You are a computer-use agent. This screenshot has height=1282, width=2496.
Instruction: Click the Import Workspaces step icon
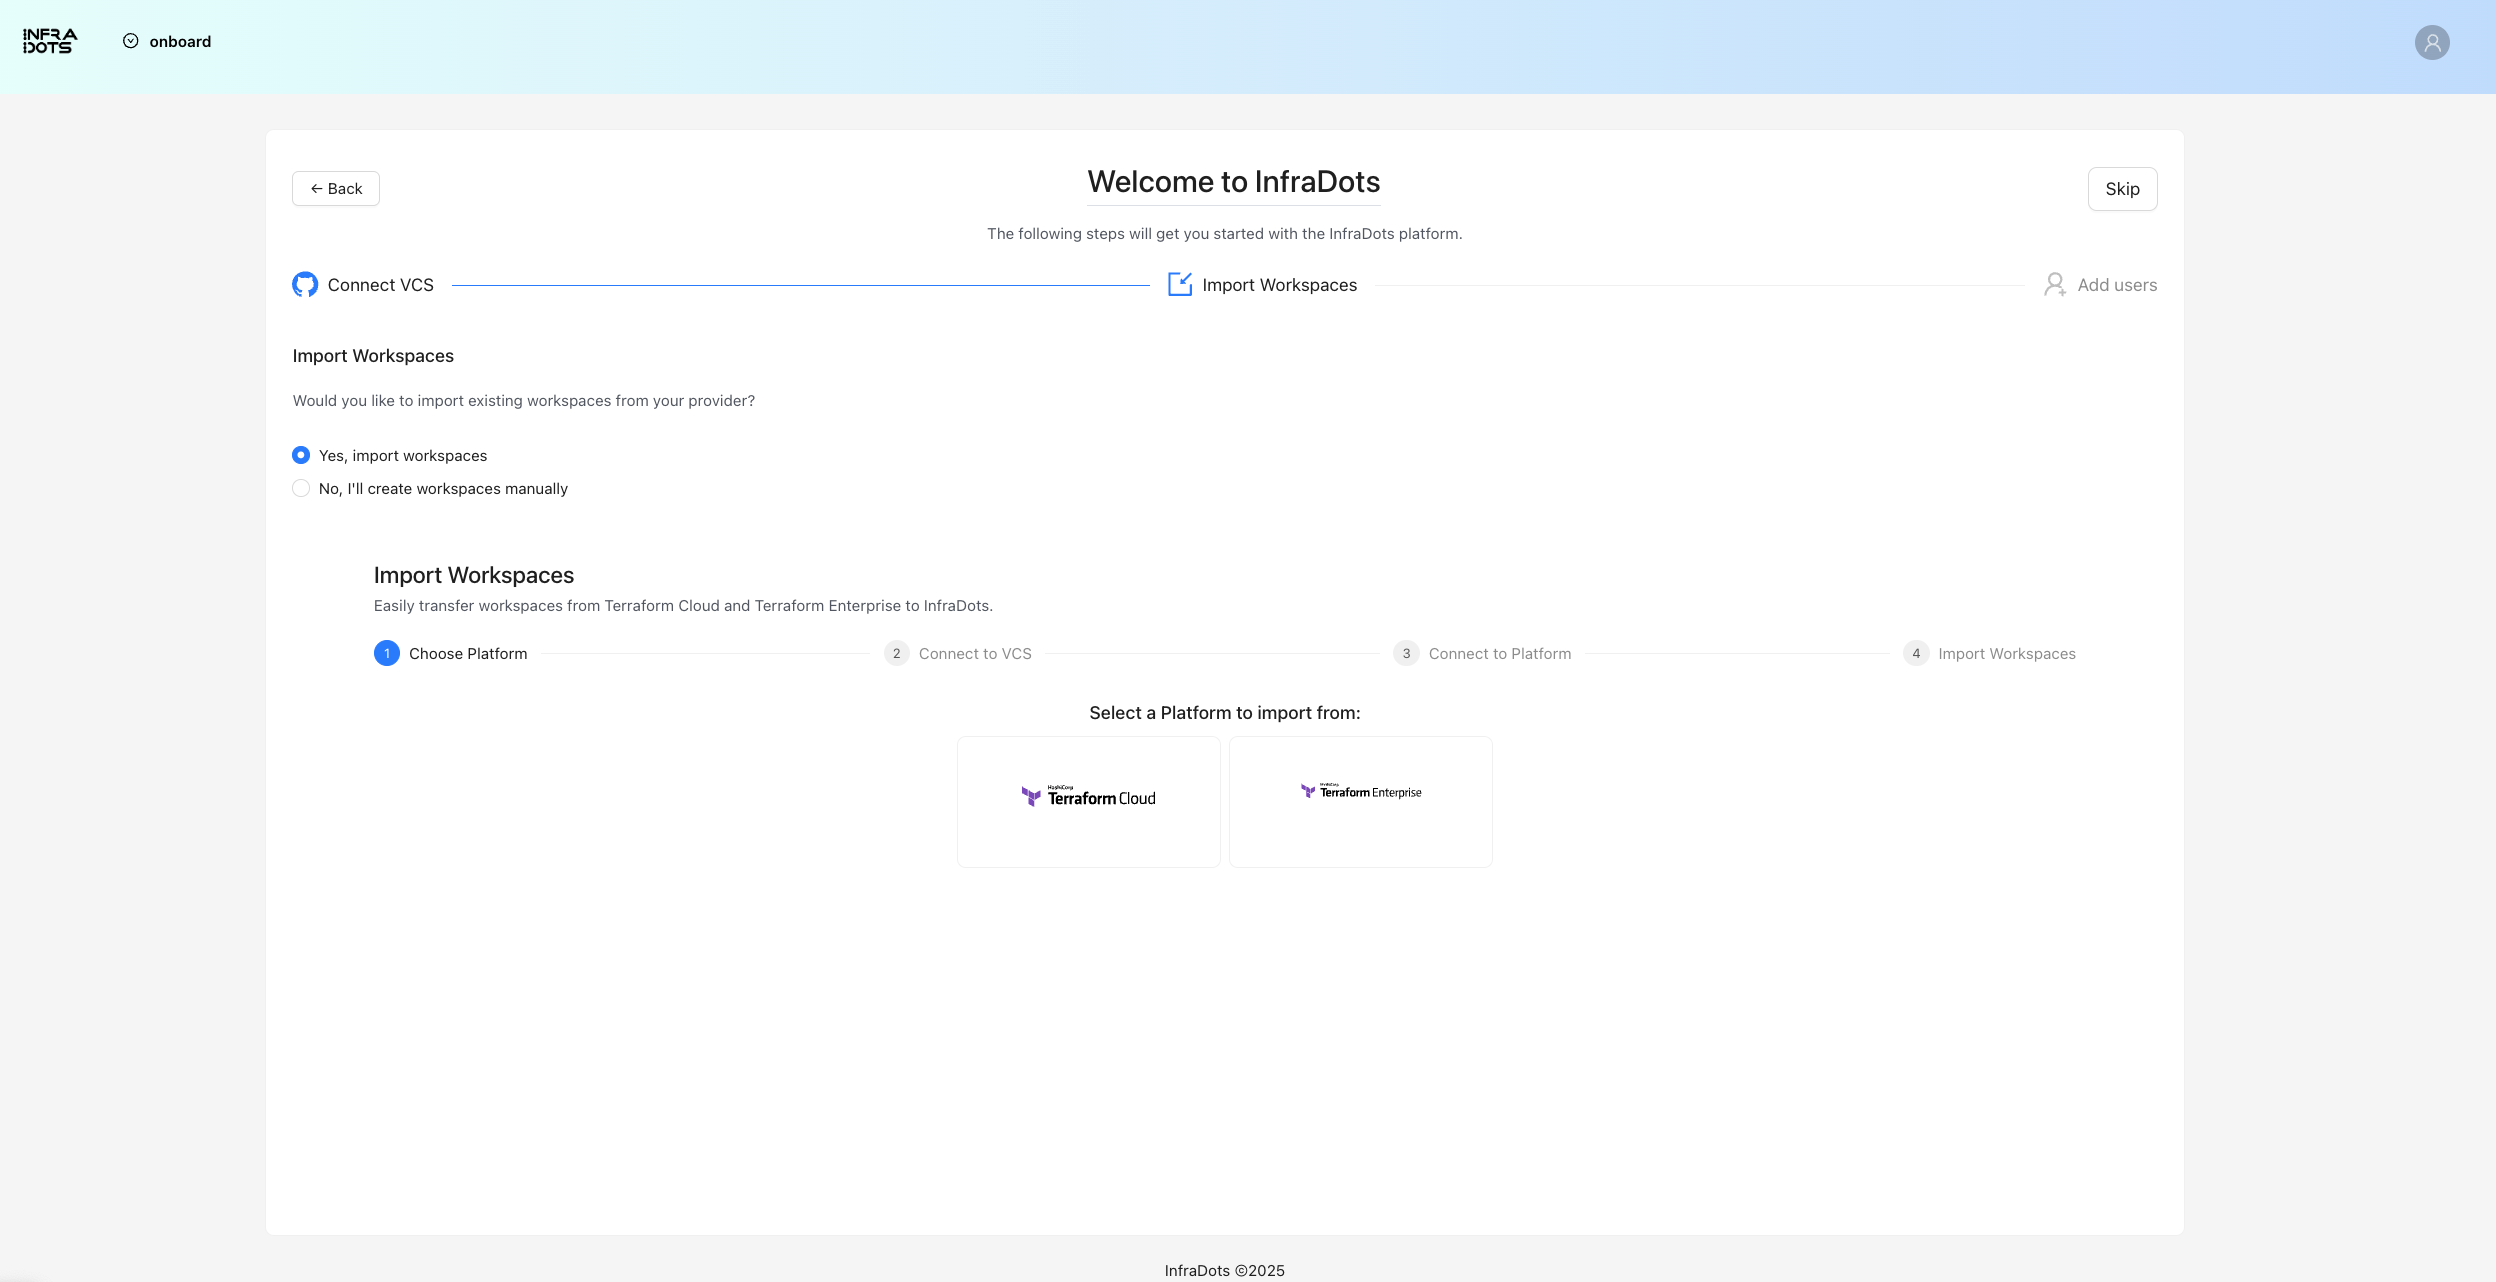pyautogui.click(x=1180, y=285)
